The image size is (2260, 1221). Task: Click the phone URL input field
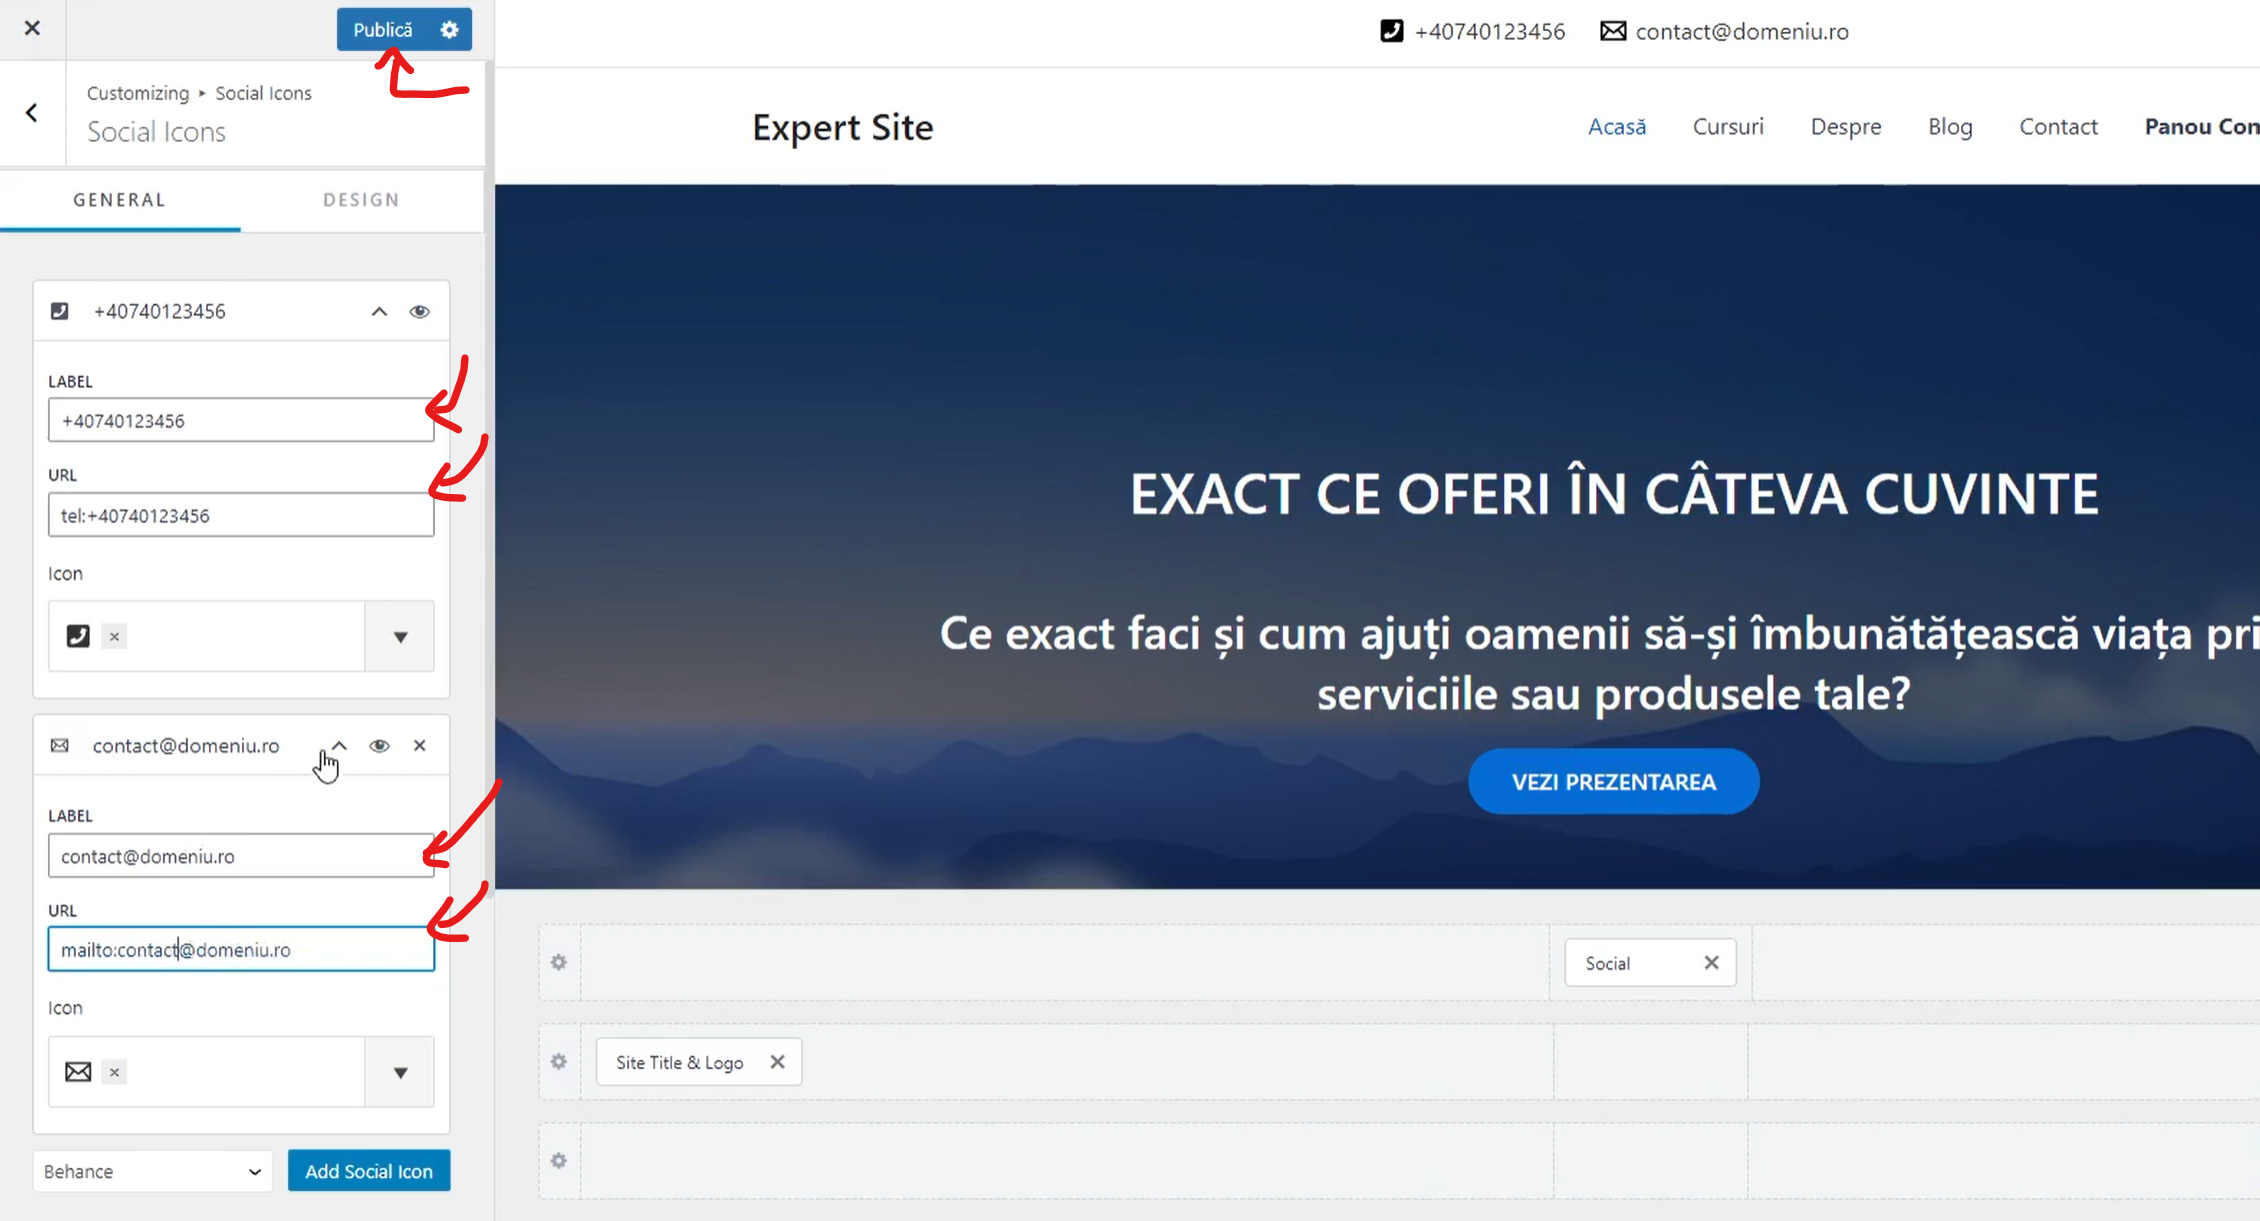point(241,516)
